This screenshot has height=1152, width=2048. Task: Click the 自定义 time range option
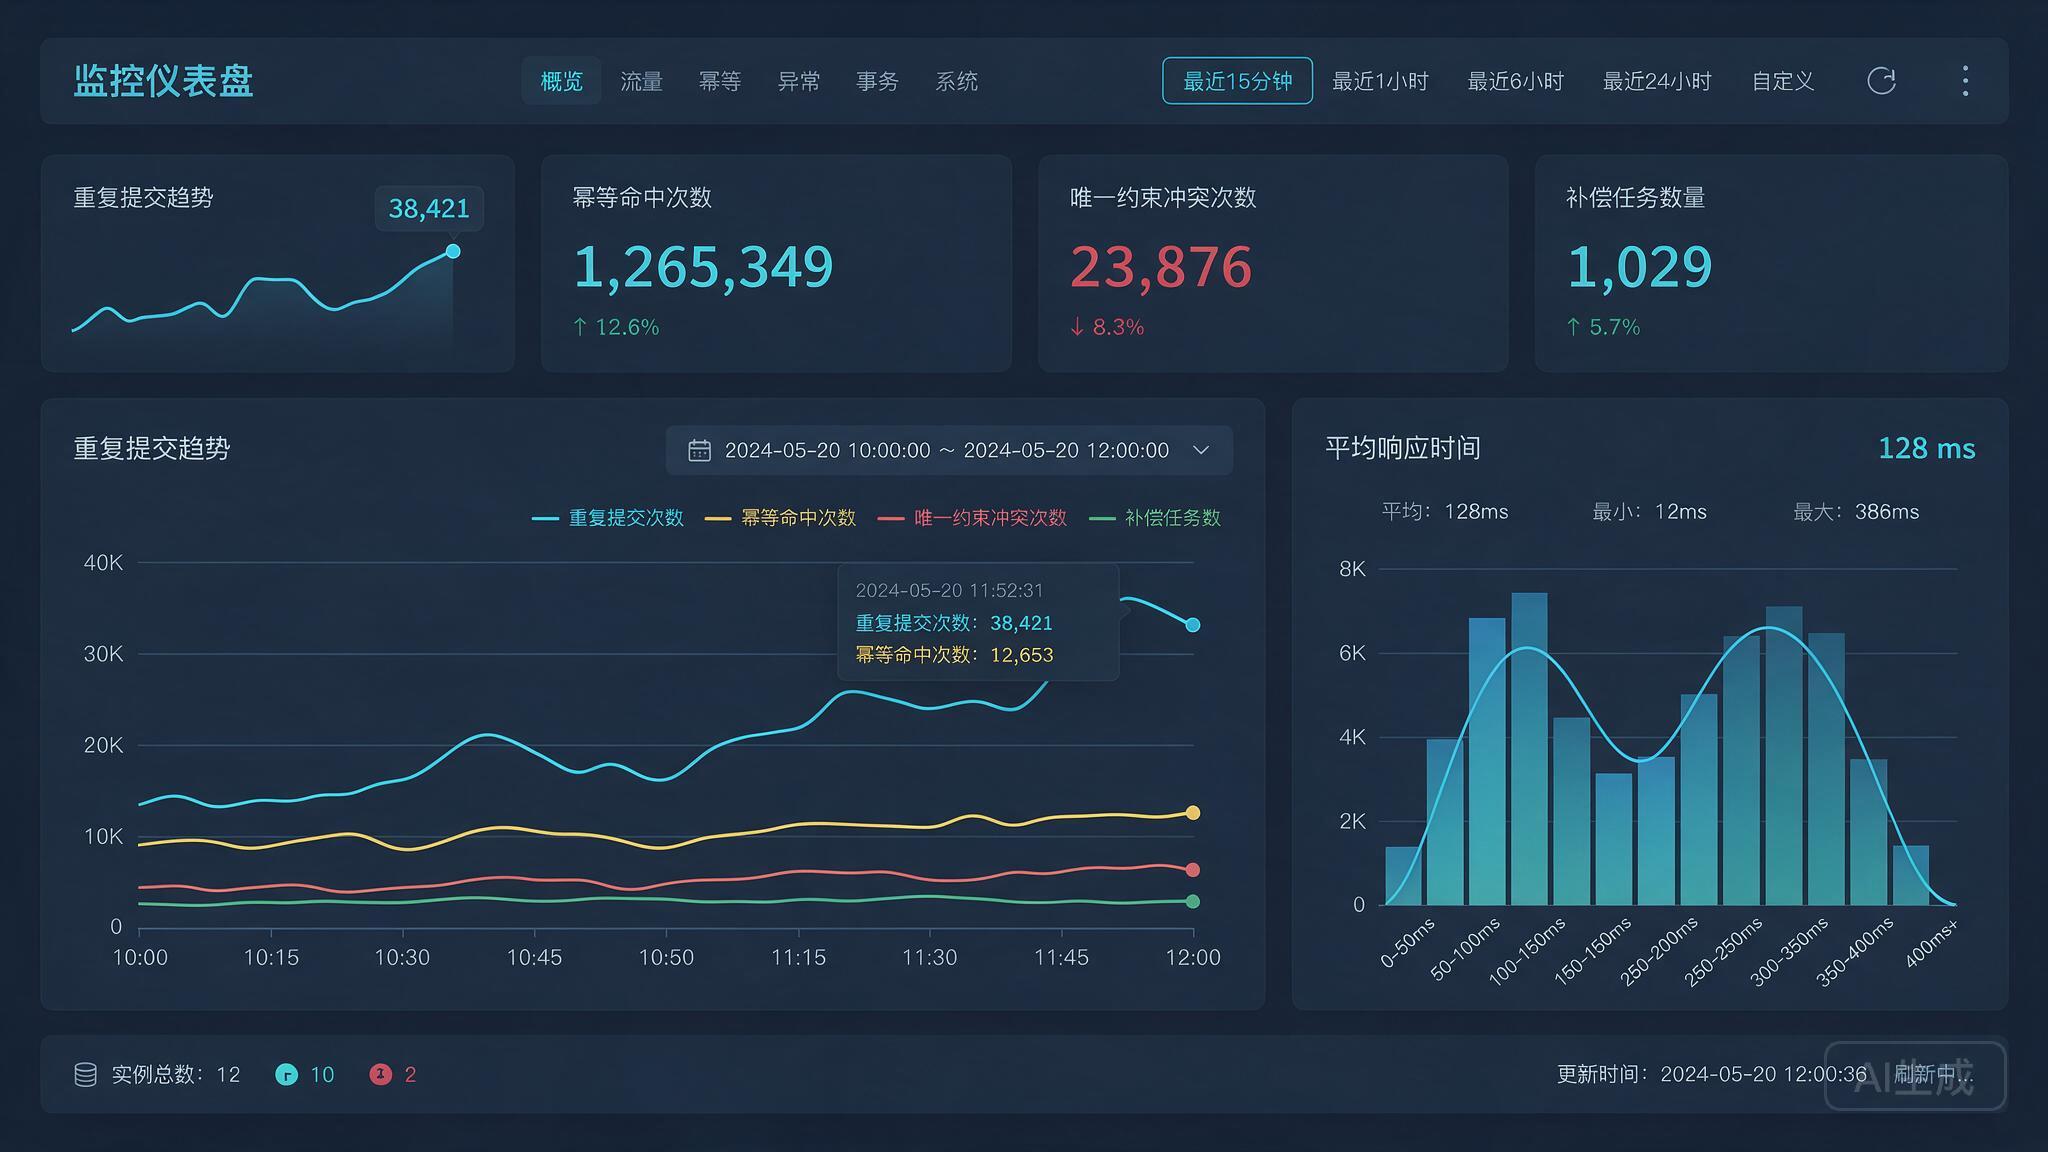(x=1783, y=81)
